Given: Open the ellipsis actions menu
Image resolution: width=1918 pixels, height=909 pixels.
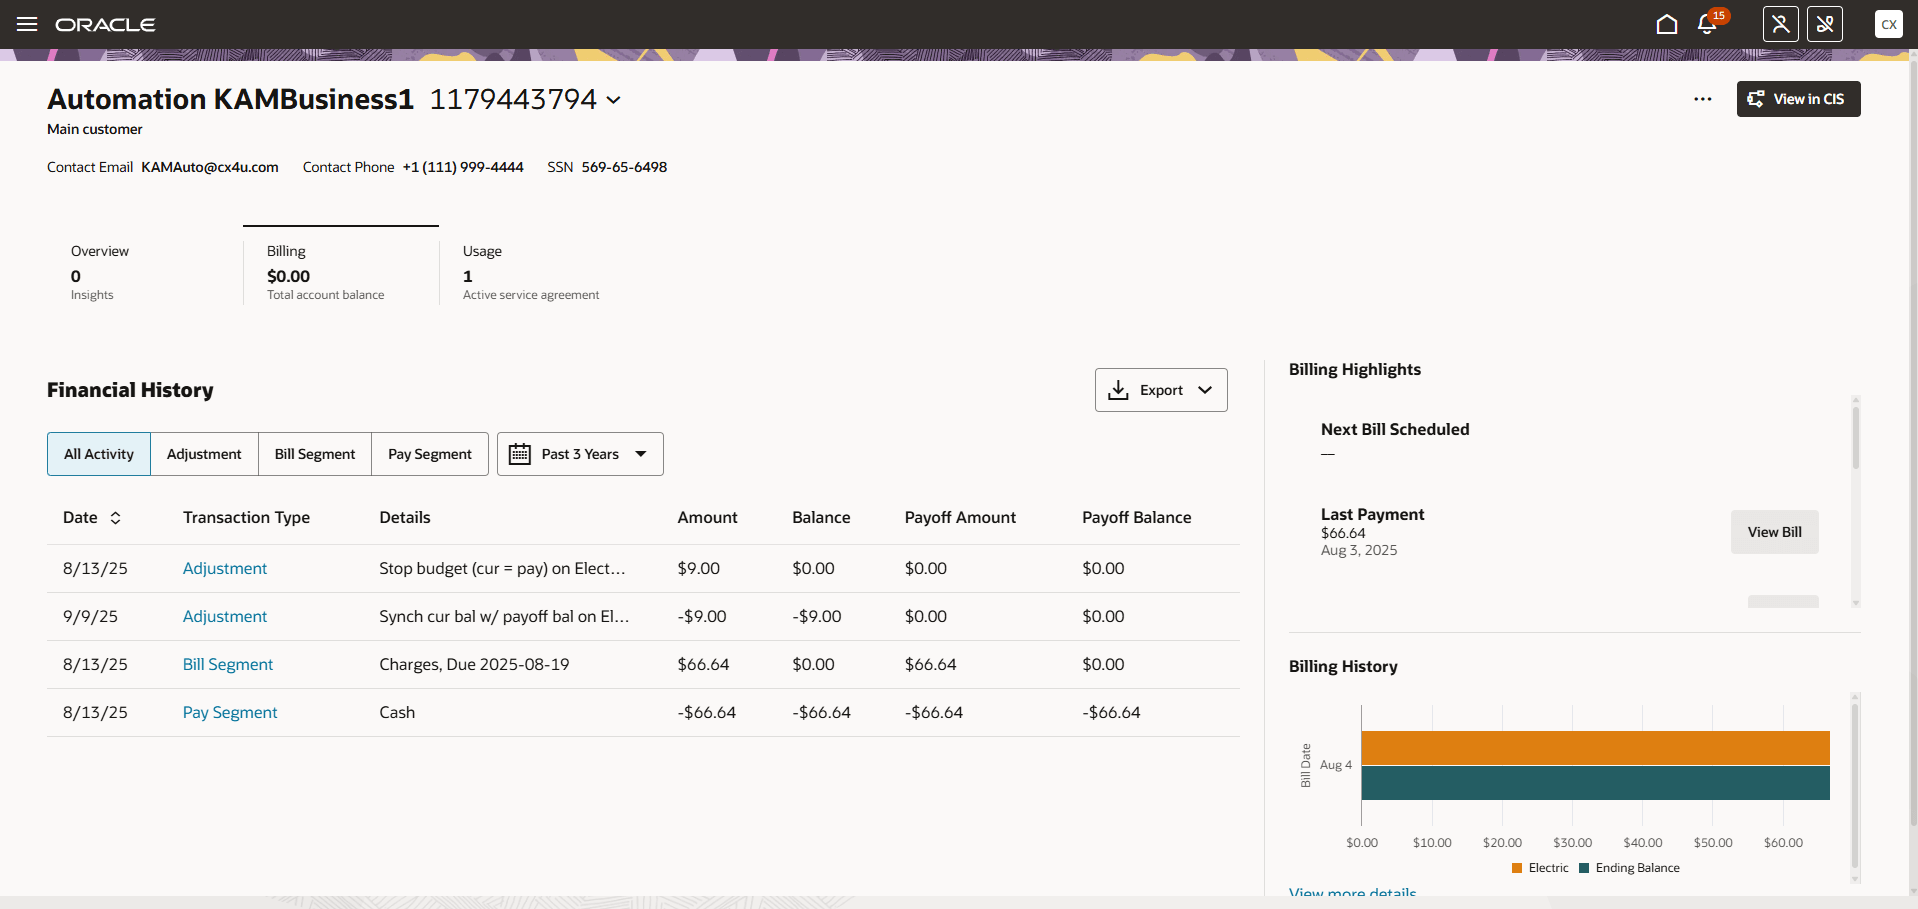Looking at the screenshot, I should [1702, 99].
